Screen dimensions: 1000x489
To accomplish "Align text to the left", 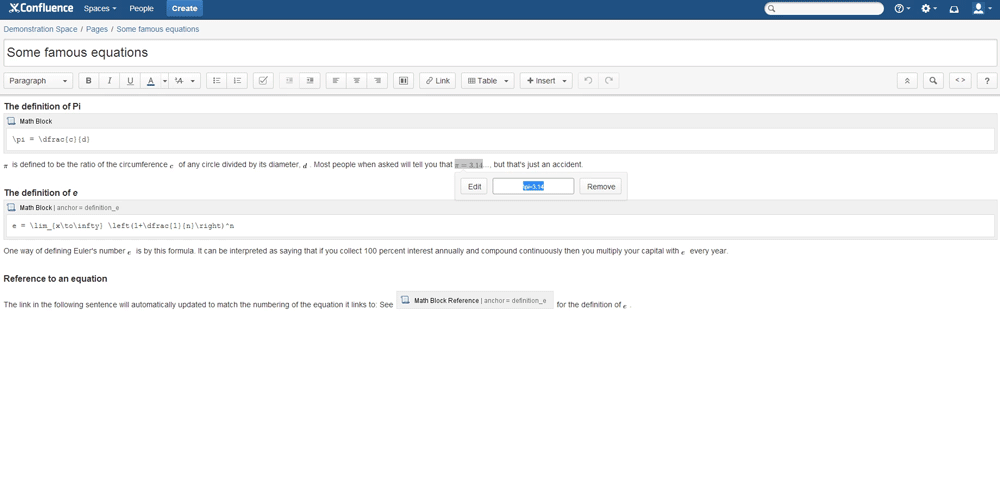I will pyautogui.click(x=336, y=81).
